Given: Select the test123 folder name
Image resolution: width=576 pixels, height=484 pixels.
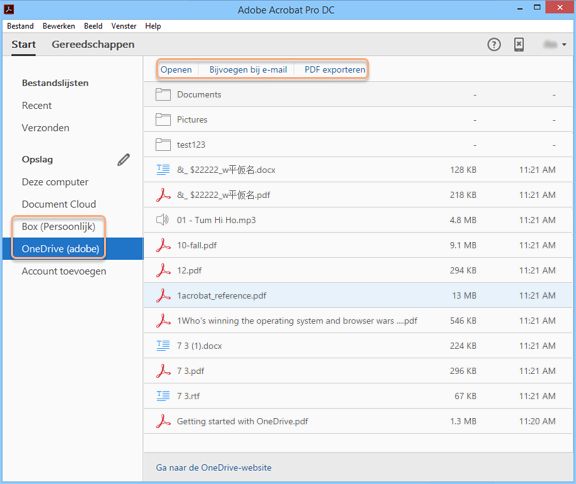Looking at the screenshot, I should (x=191, y=145).
